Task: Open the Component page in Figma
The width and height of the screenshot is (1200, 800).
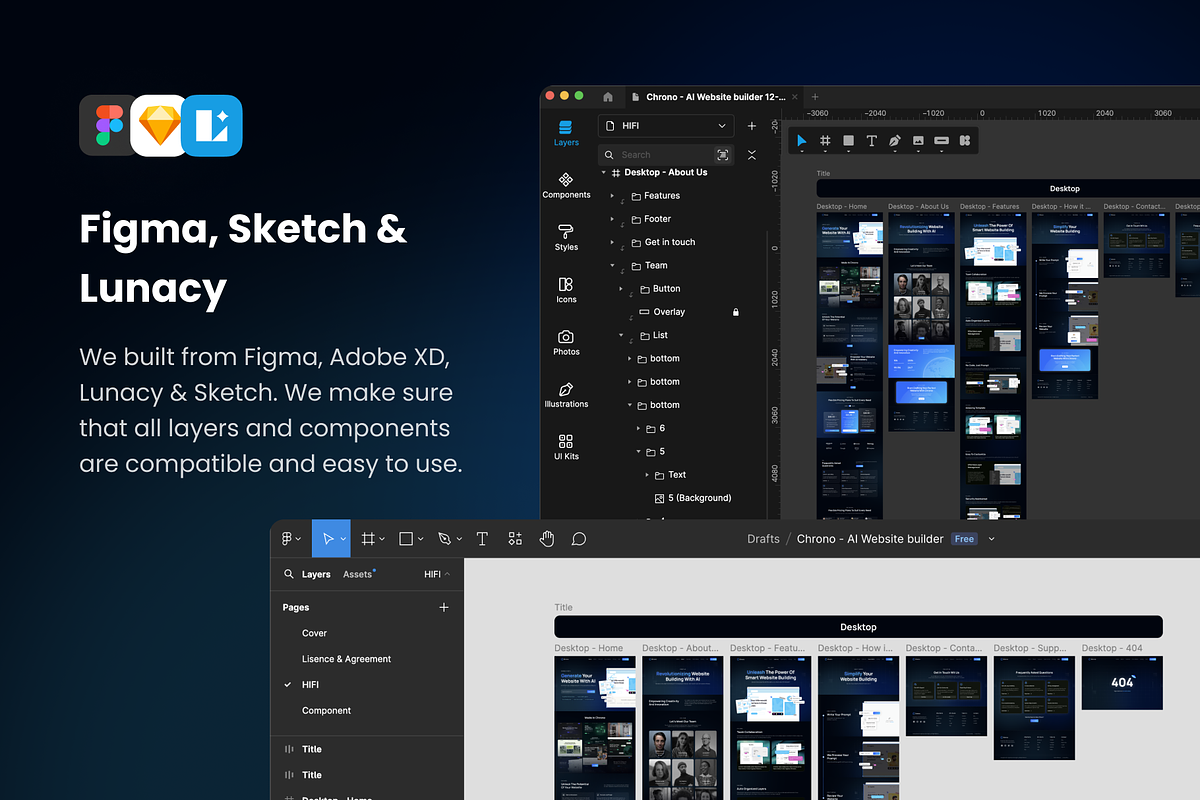Action: click(x=326, y=711)
